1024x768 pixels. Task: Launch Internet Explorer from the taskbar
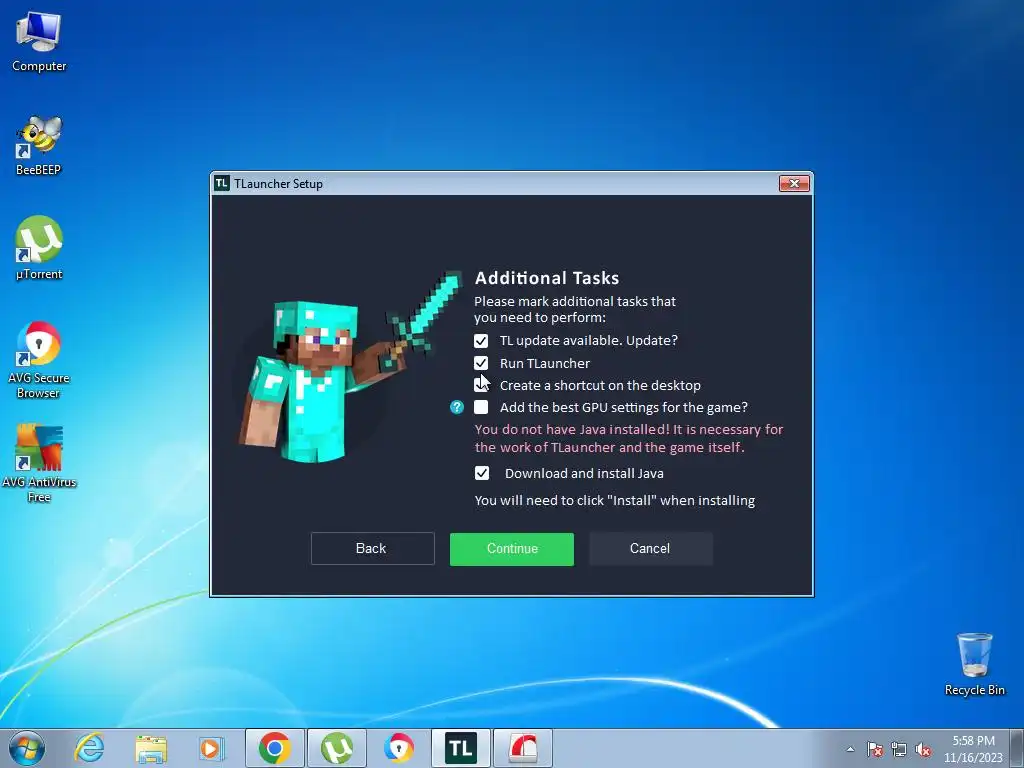click(x=89, y=748)
